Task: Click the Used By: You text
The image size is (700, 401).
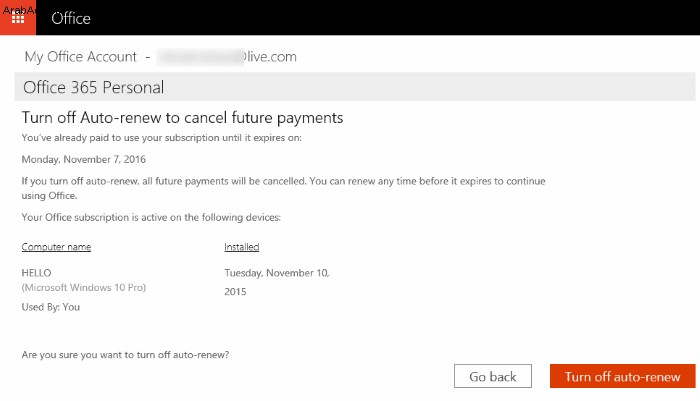Action: [x=51, y=307]
